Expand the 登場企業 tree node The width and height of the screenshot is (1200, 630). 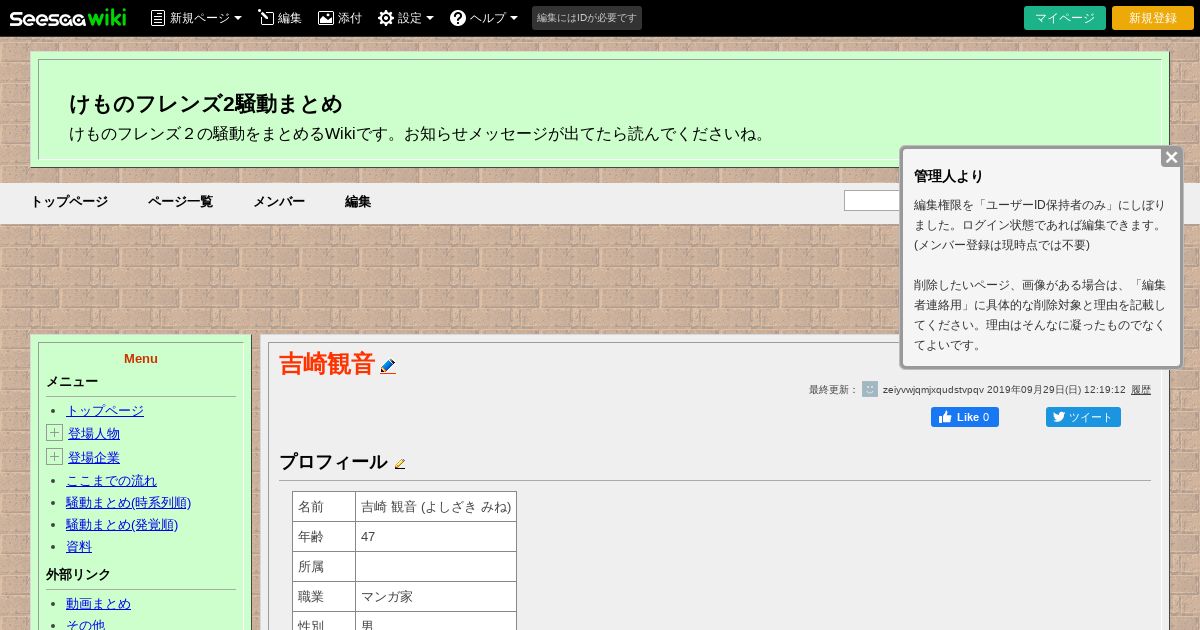(x=54, y=456)
